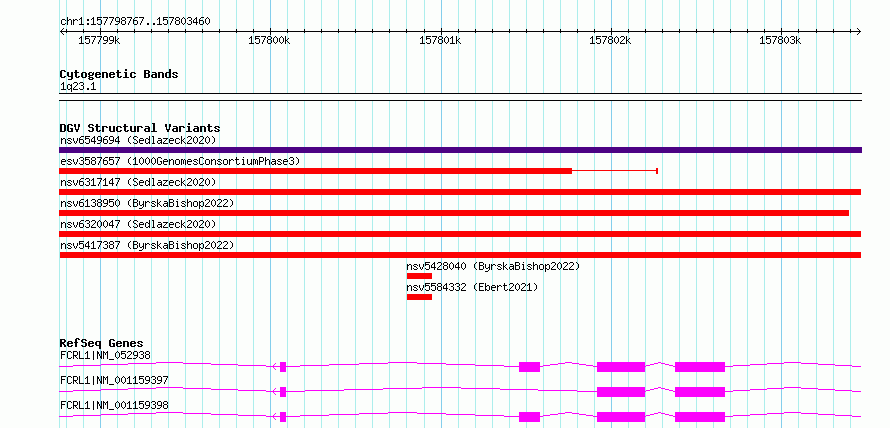Image resolution: width=890 pixels, height=428 pixels.
Task: Click the 157802k ruler tick label
Action: [610, 40]
